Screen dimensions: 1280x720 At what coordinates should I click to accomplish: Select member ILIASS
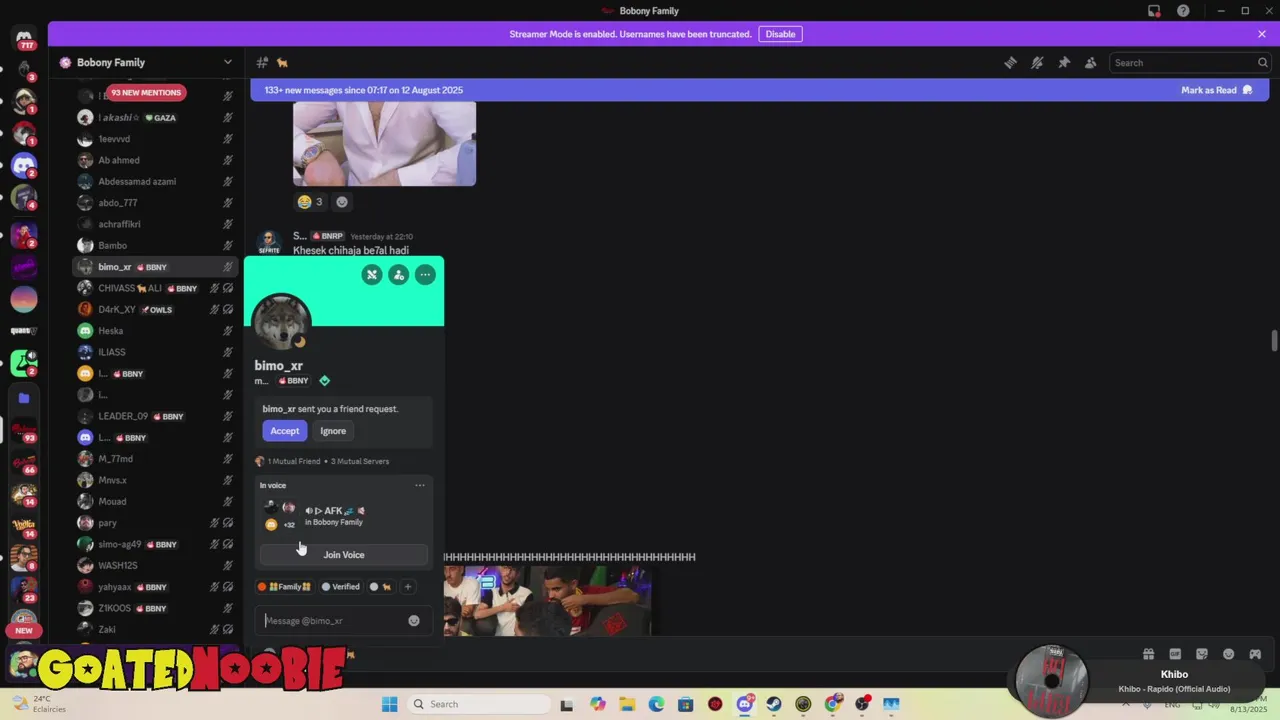tap(155, 352)
